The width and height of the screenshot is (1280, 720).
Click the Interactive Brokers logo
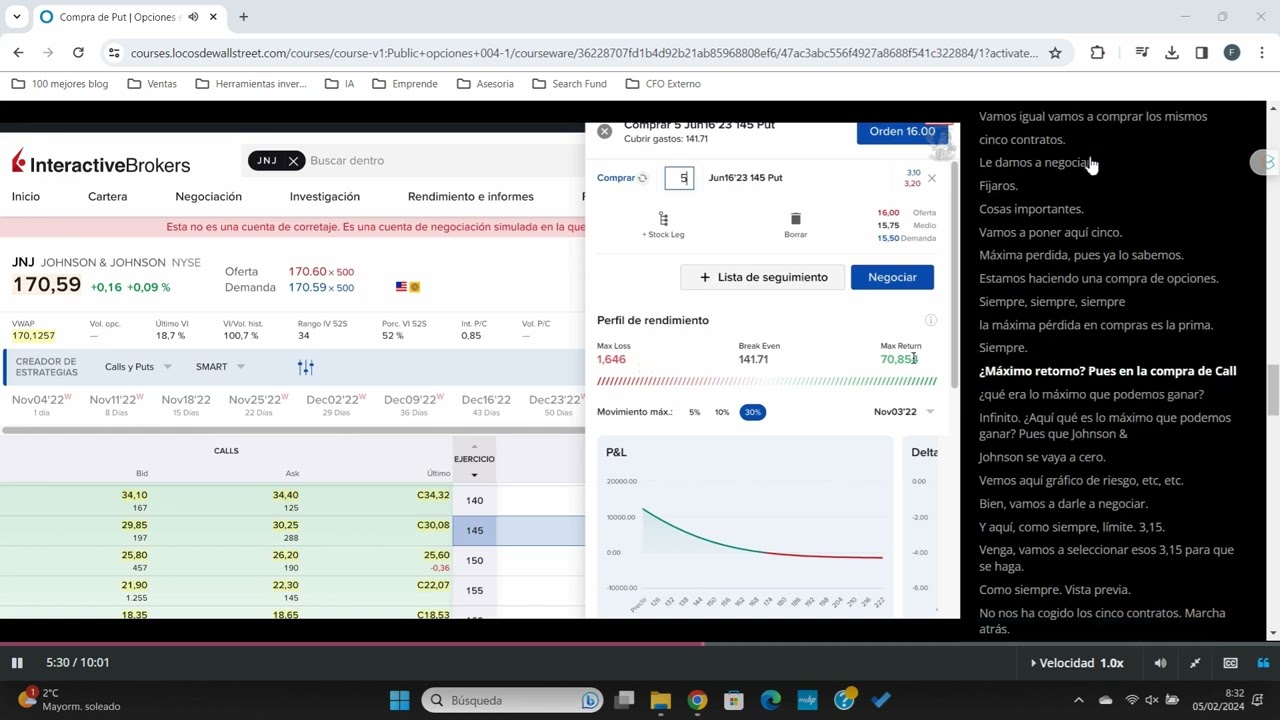coord(101,163)
